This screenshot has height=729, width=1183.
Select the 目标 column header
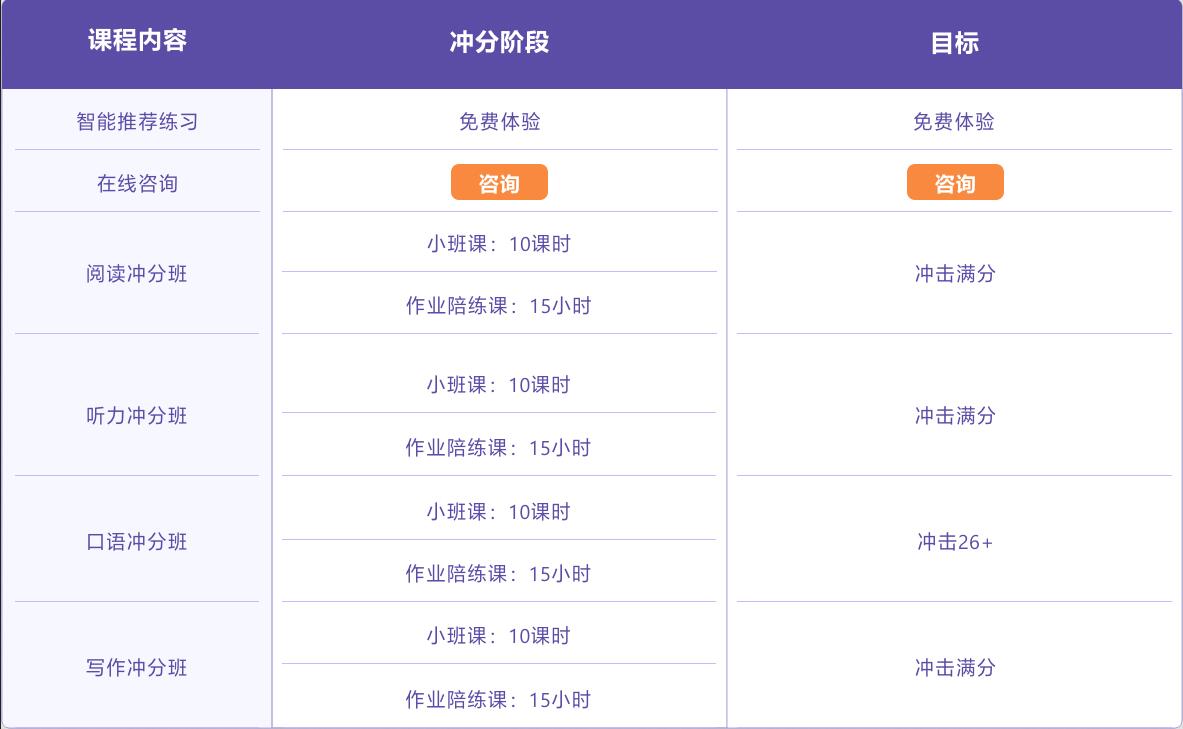[x=955, y=43]
